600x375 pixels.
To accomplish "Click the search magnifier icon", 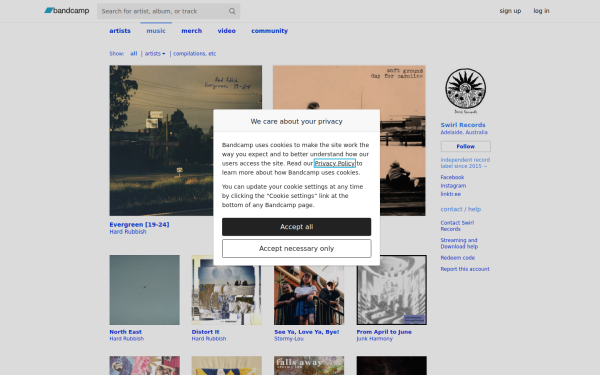I will (232, 11).
